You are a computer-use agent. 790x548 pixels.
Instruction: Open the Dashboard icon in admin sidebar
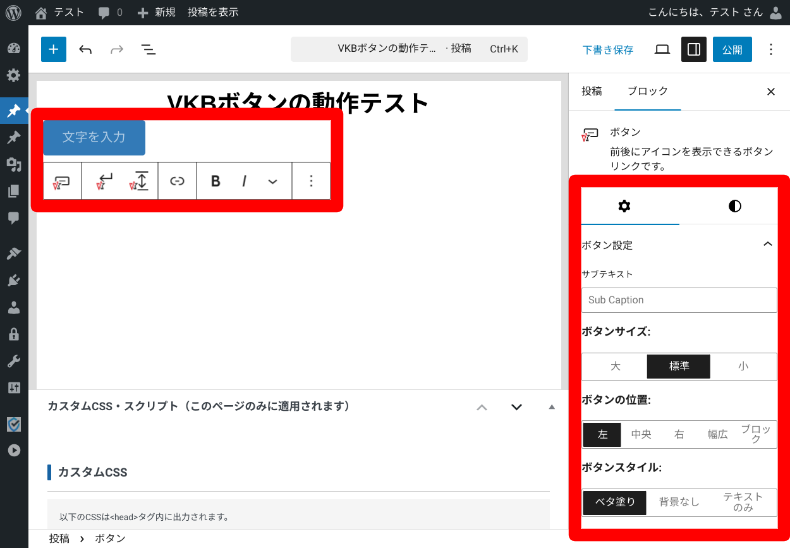point(14,48)
